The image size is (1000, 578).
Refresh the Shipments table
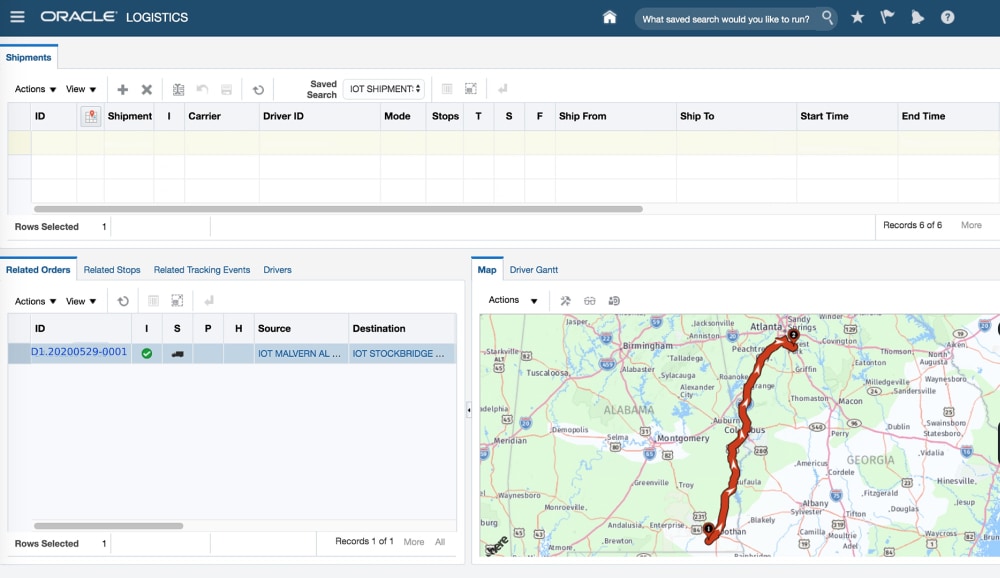(x=258, y=90)
